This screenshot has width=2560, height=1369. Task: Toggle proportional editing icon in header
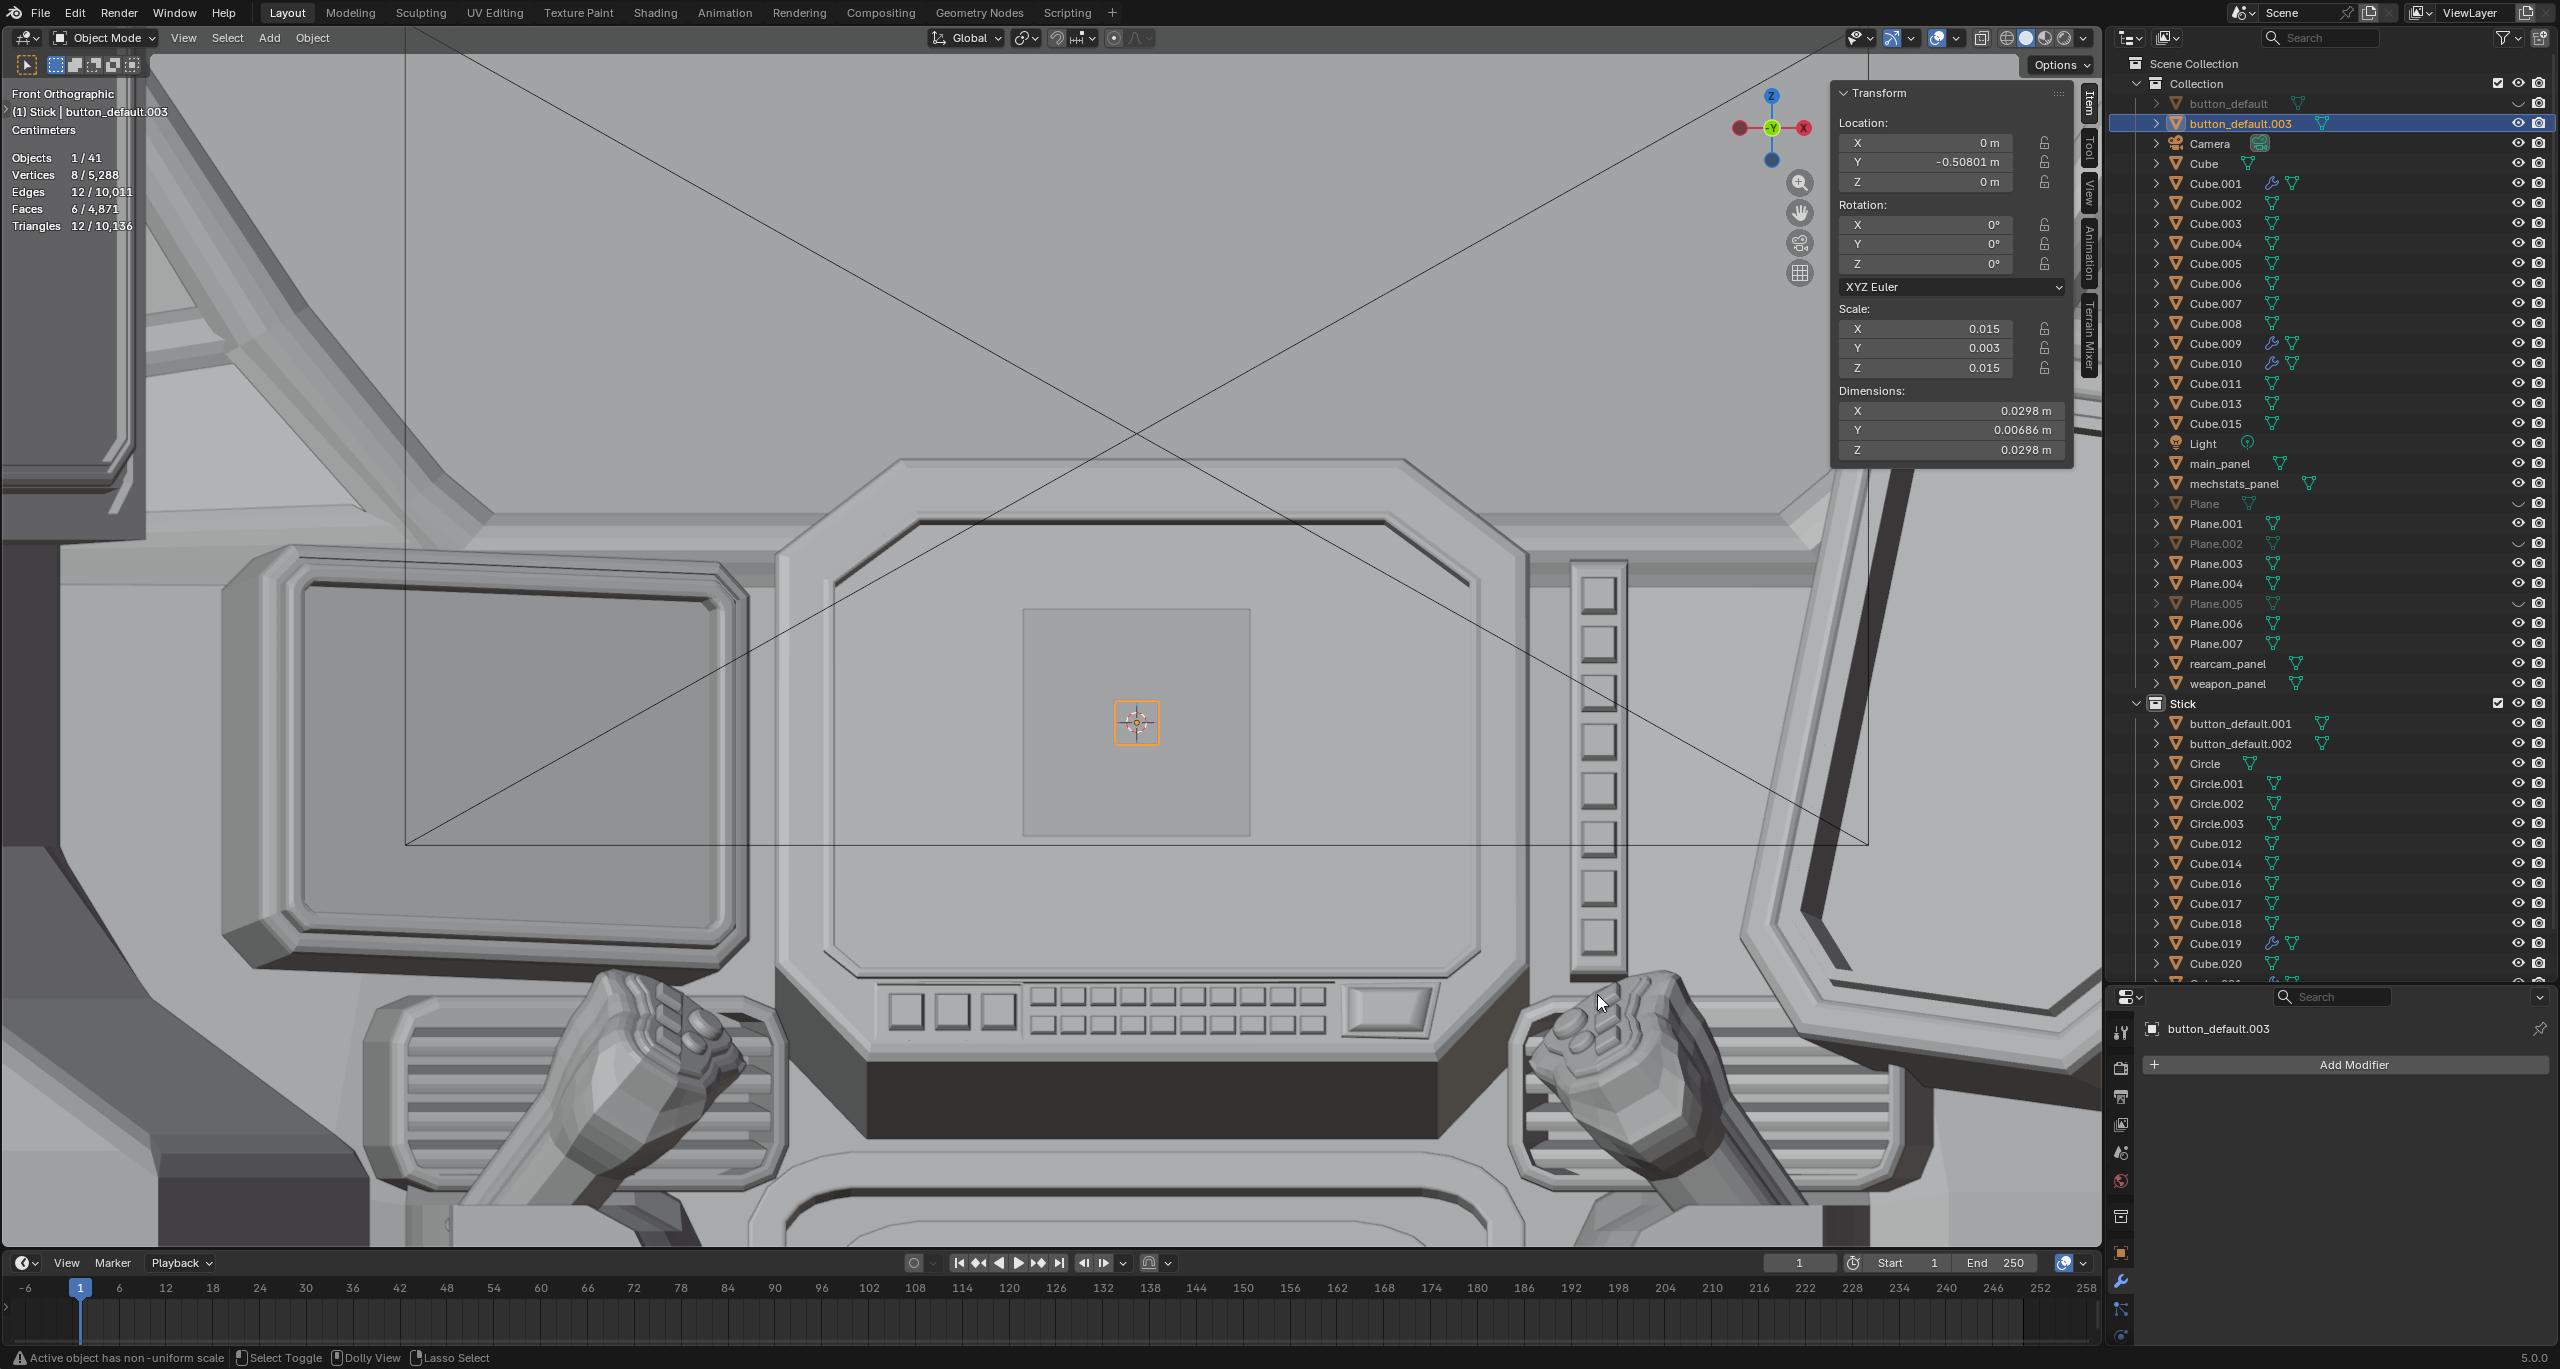pos(1114,38)
